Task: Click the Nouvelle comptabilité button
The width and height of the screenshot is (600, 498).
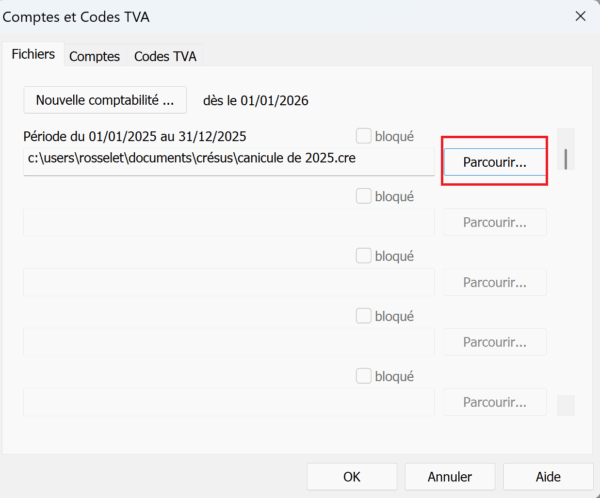Action: [105, 100]
